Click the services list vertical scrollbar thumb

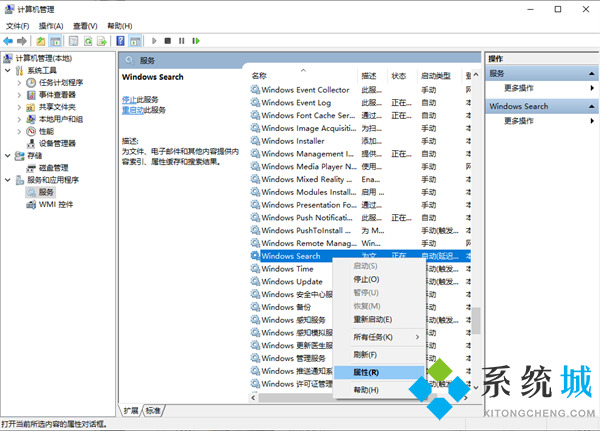pyautogui.click(x=476, y=321)
